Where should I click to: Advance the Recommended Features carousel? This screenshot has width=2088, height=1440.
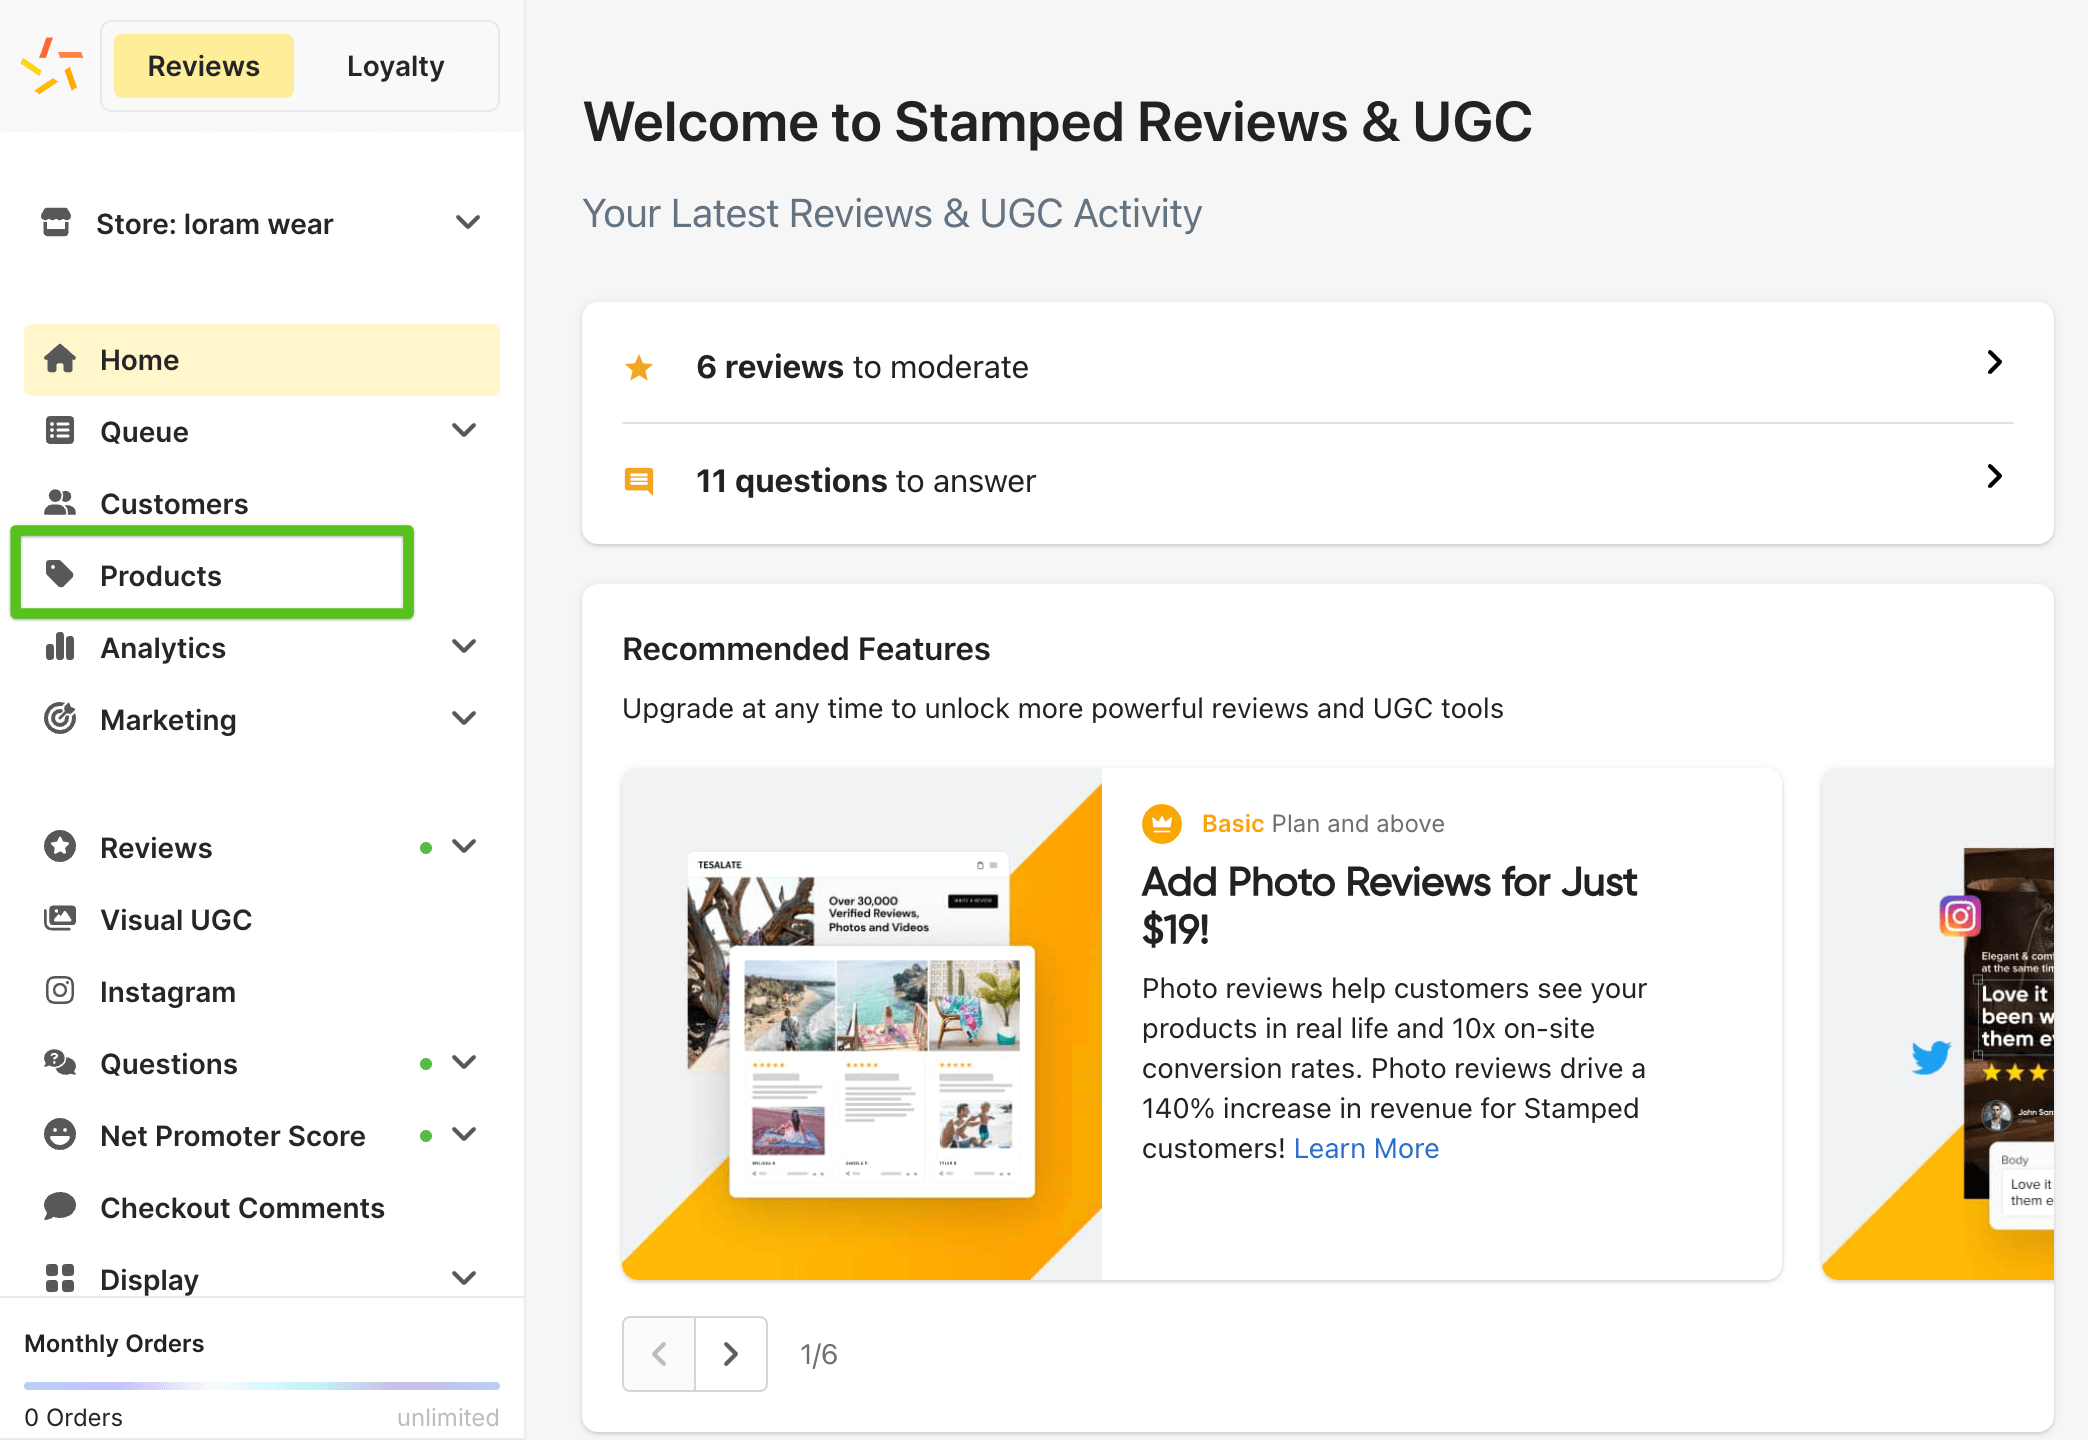pos(731,1354)
